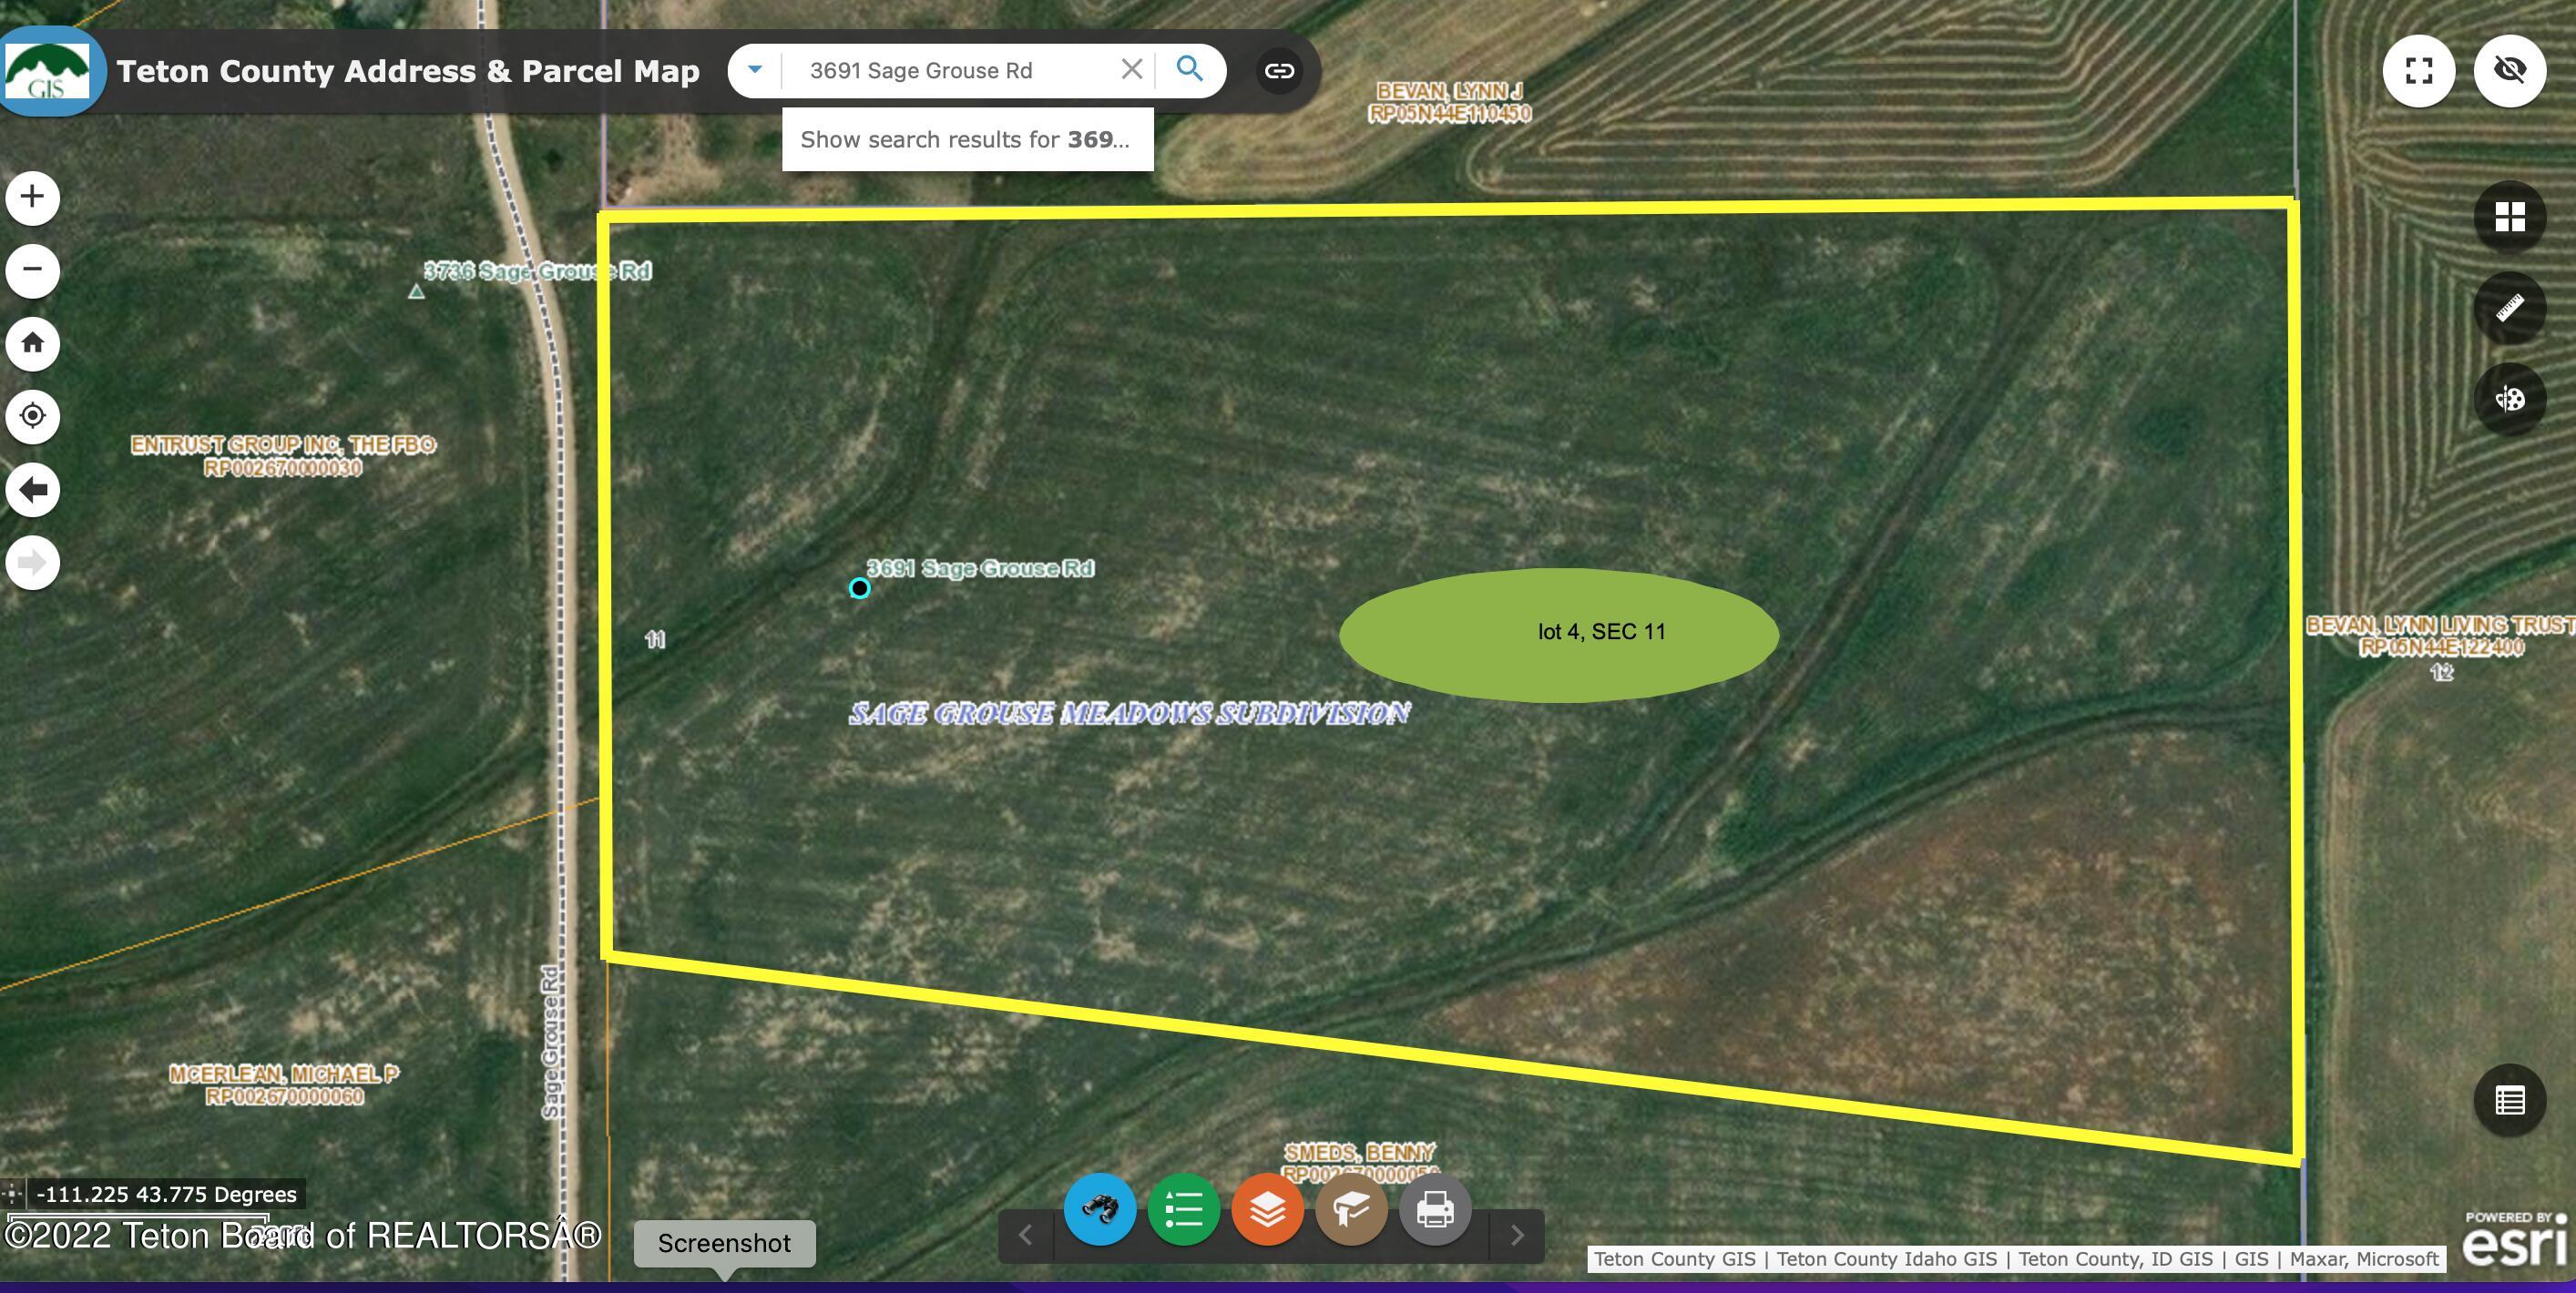
Task: Open the printer Print widget
Action: [1435, 1209]
